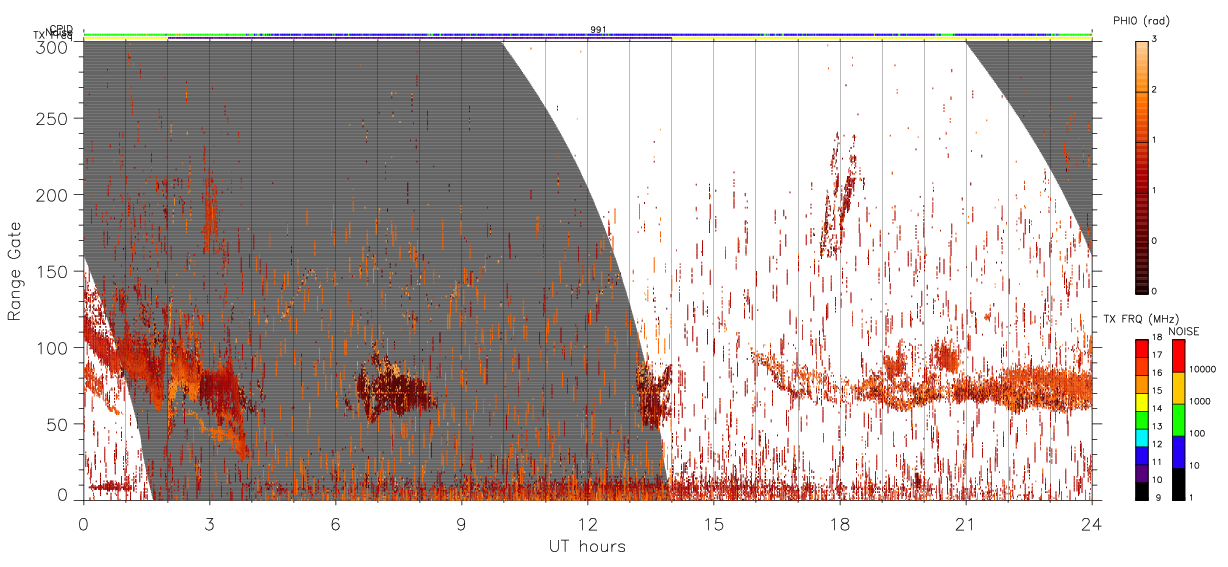Click the "1000" NOISE legend label

pyautogui.click(x=1198, y=401)
